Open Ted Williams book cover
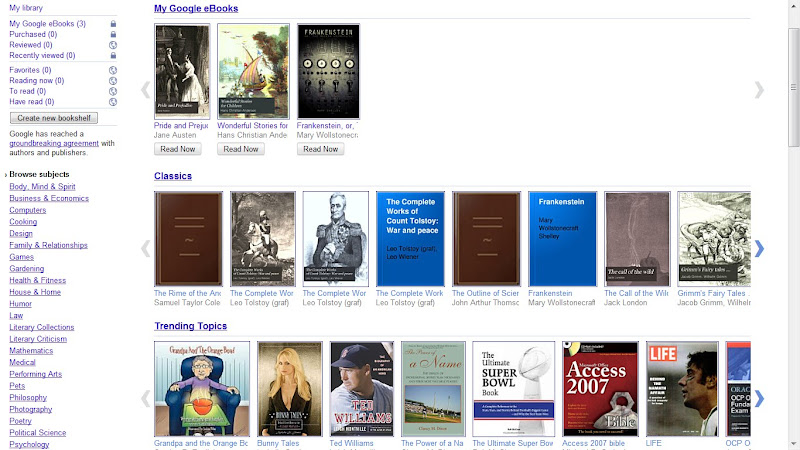 (362, 389)
